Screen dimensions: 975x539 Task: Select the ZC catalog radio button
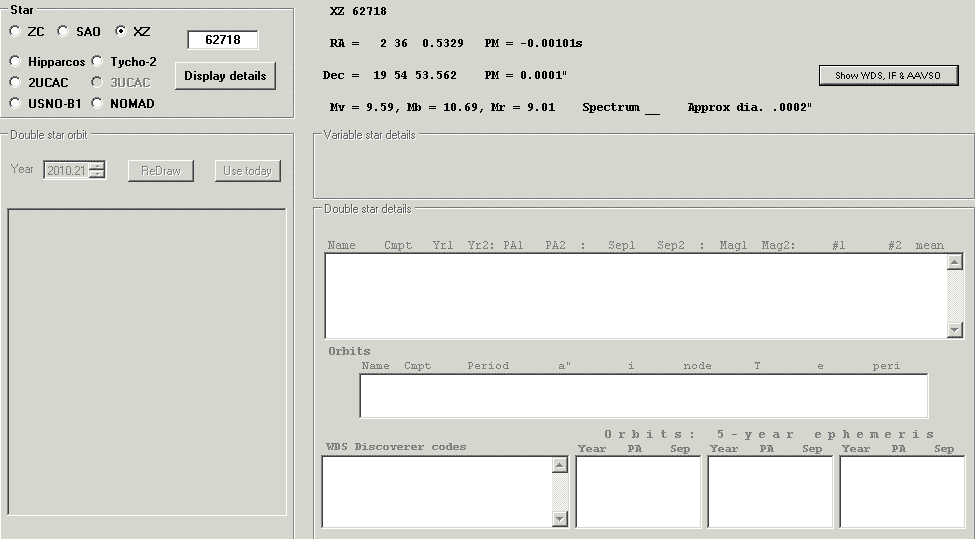pyautogui.click(x=16, y=31)
